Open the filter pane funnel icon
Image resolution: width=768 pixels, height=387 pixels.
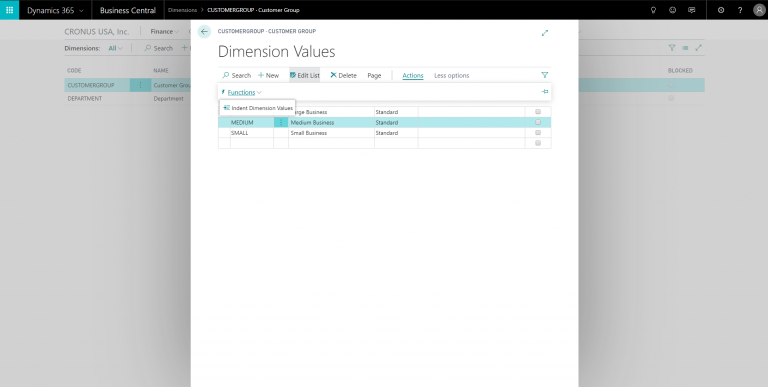(545, 75)
